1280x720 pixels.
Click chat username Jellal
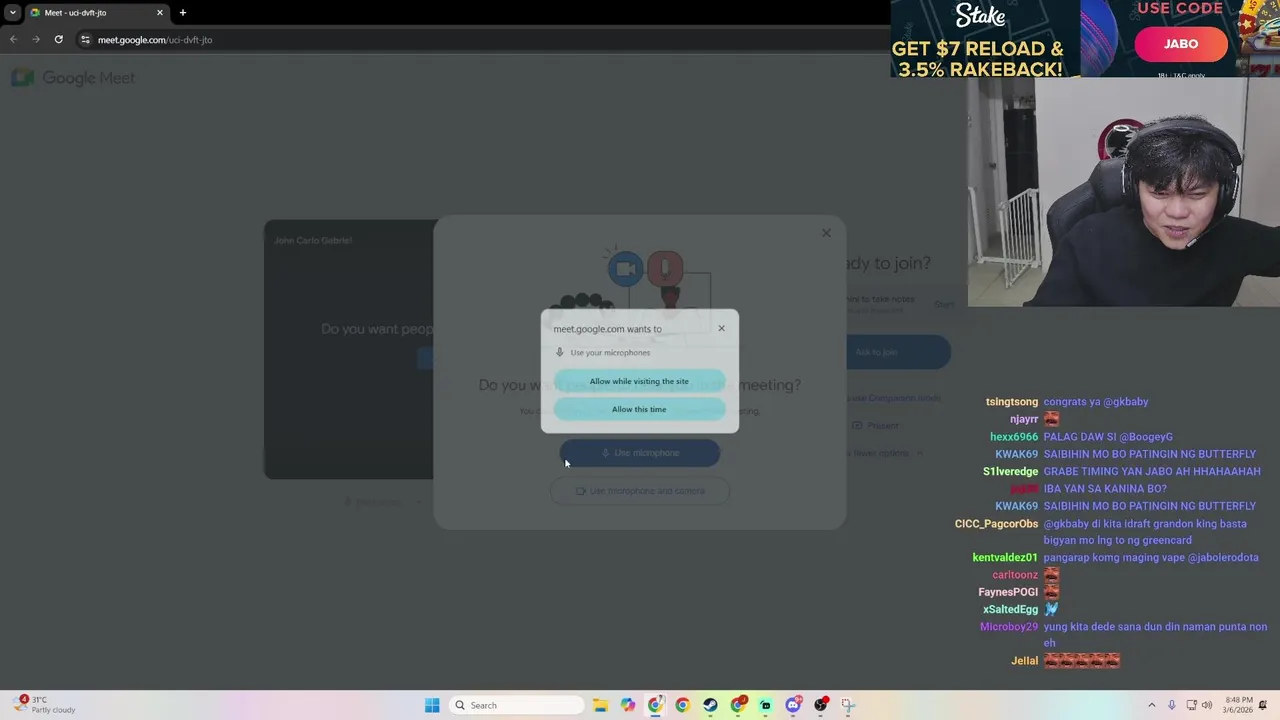(1025, 661)
